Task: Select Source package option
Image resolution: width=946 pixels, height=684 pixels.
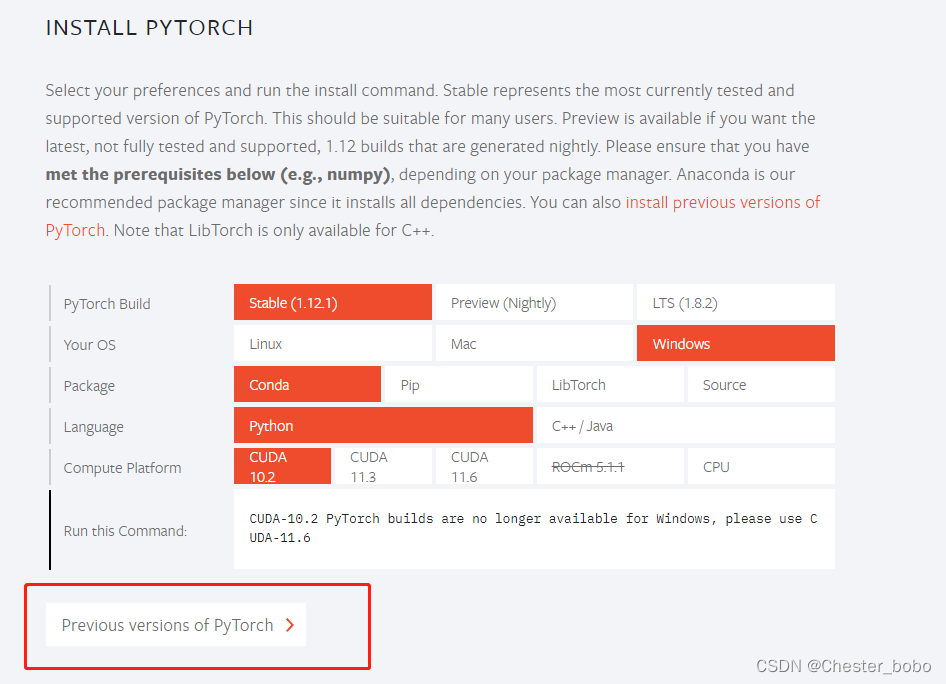Action: [760, 385]
